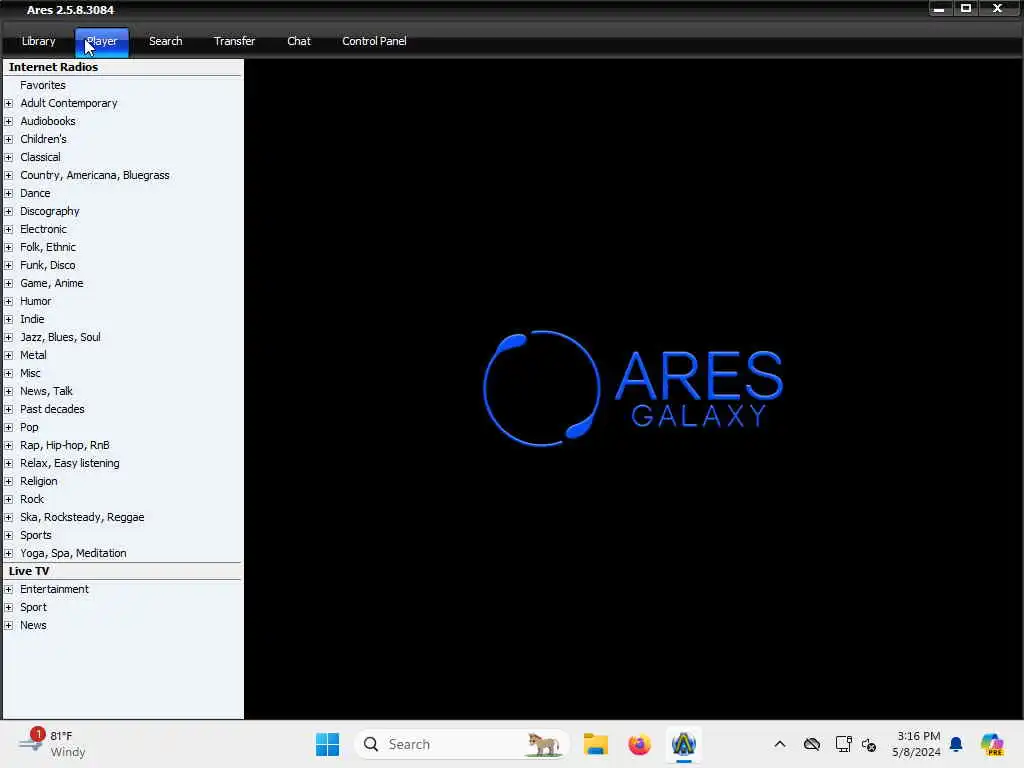
Task: Launch Firefox from the taskbar
Action: click(x=639, y=744)
